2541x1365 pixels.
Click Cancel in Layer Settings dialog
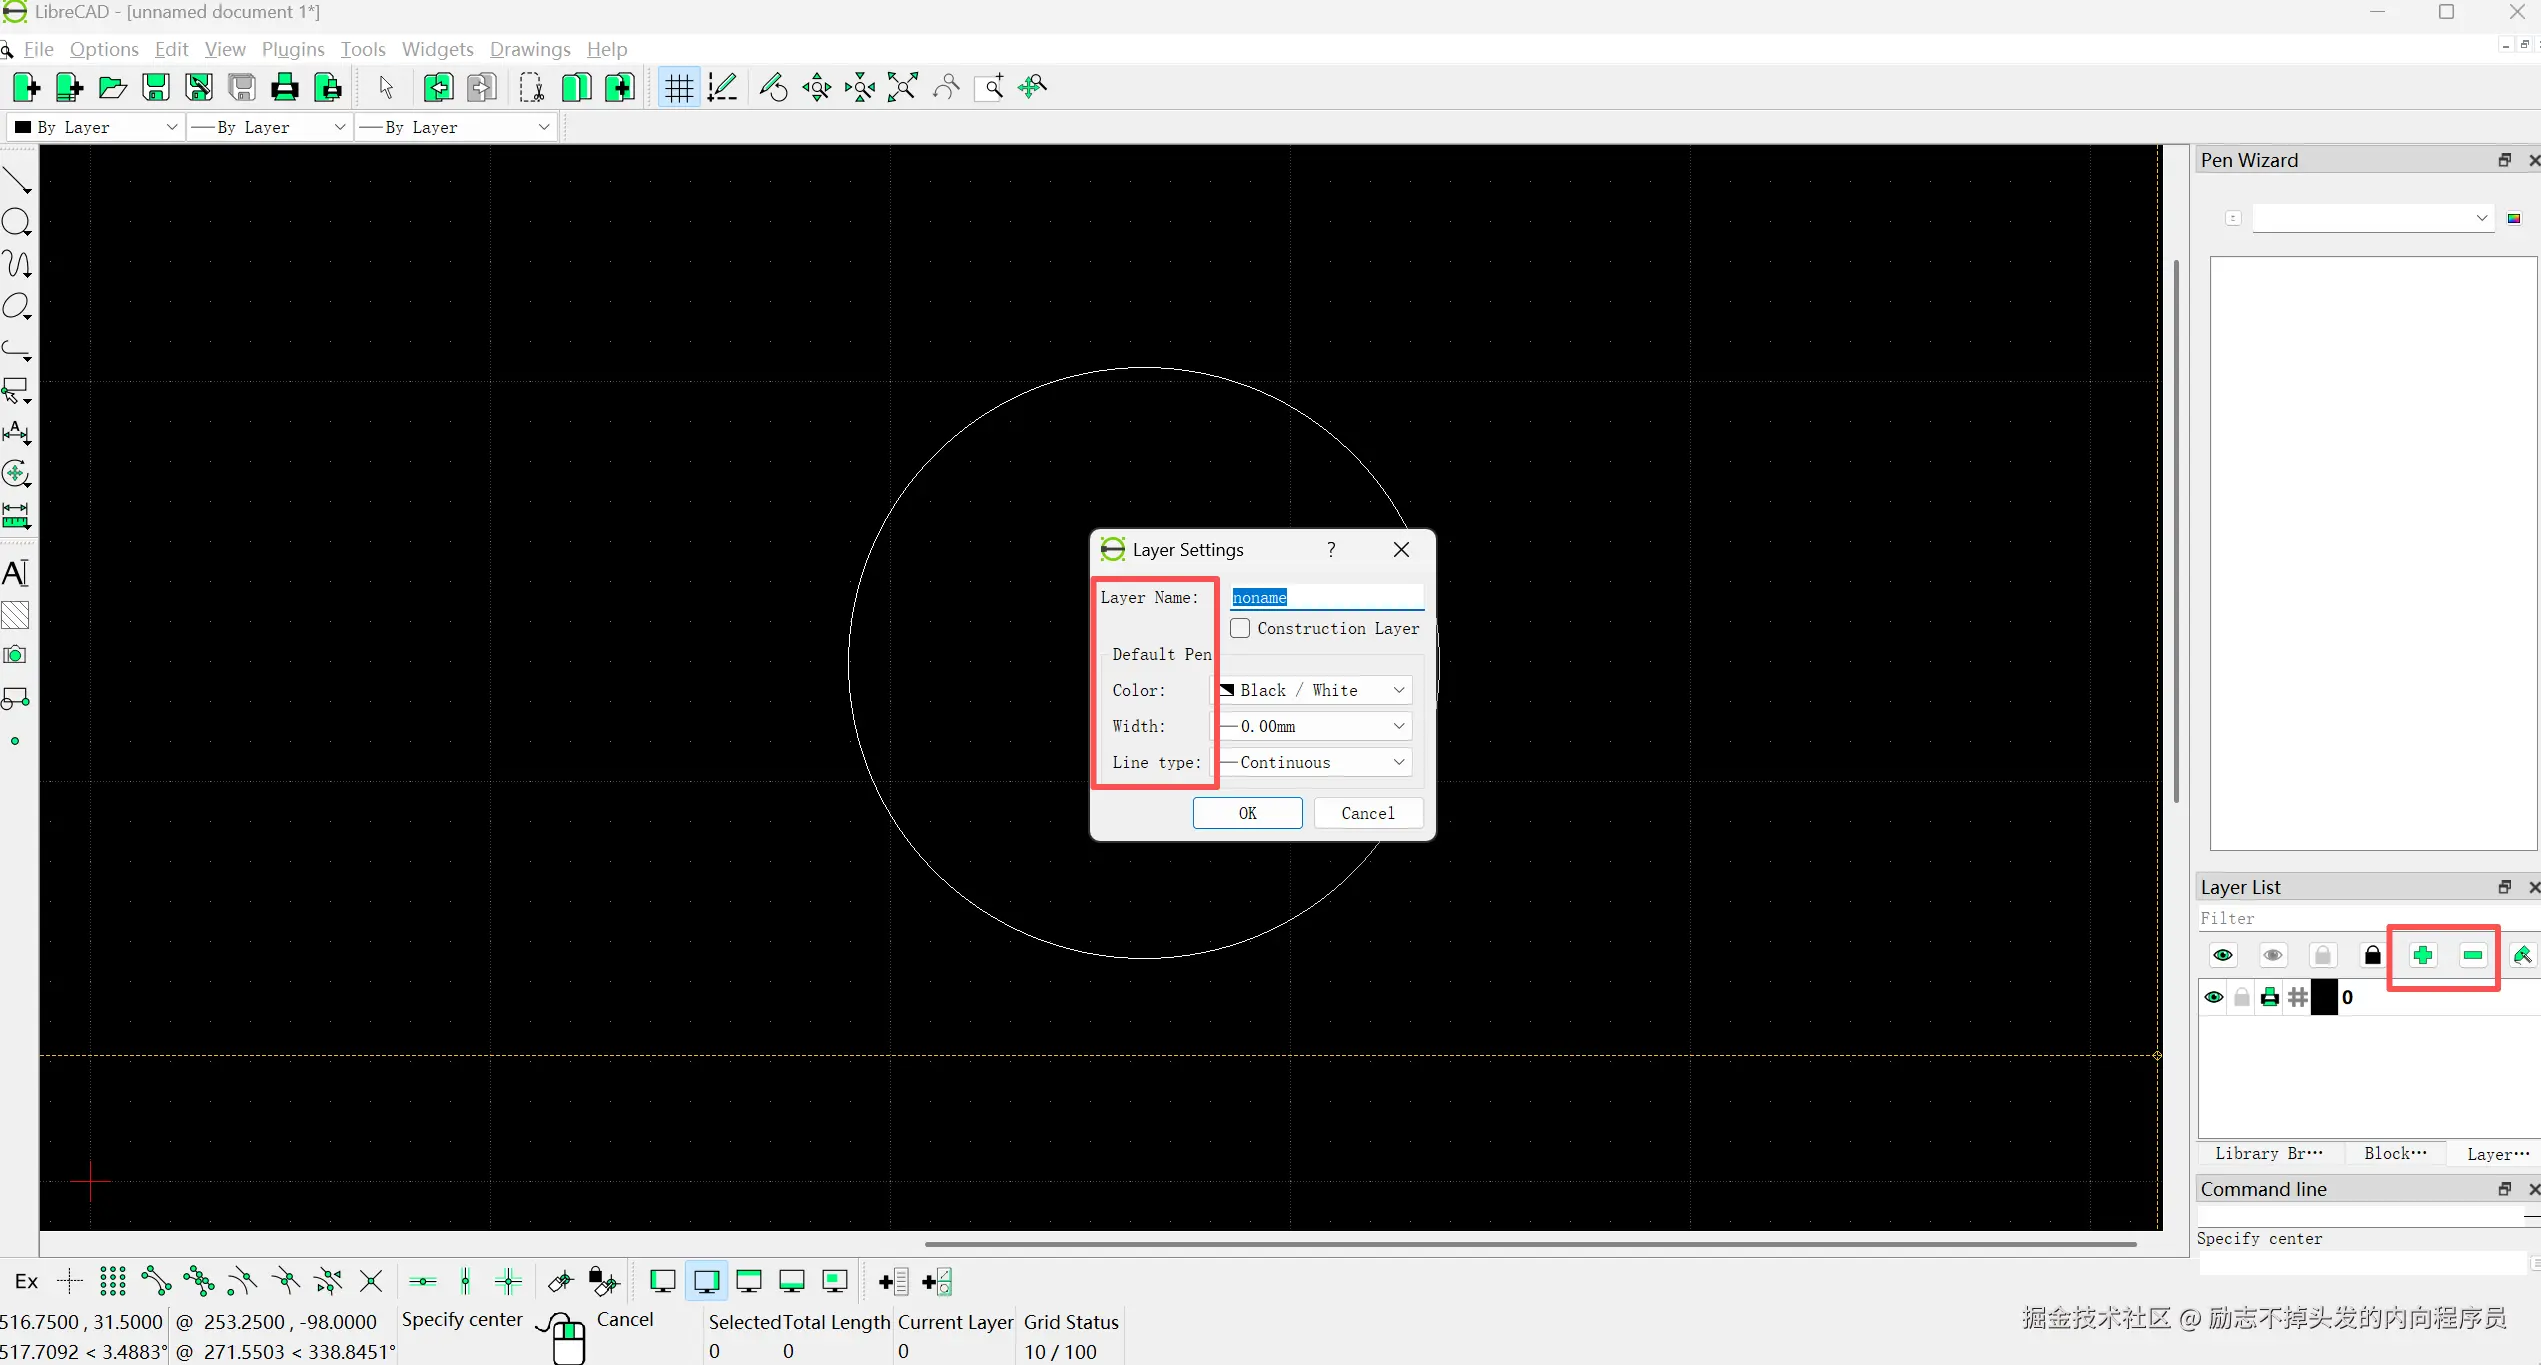point(1367,813)
